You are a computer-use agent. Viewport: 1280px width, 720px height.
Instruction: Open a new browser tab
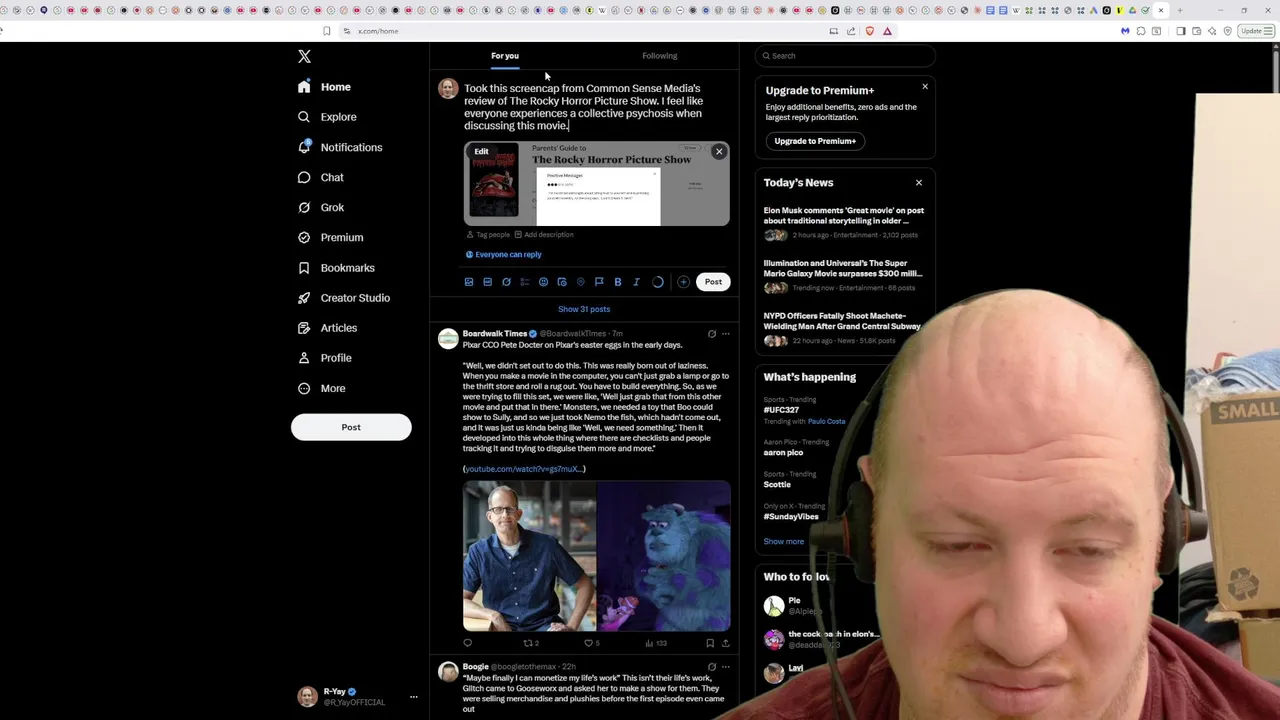point(1180,10)
